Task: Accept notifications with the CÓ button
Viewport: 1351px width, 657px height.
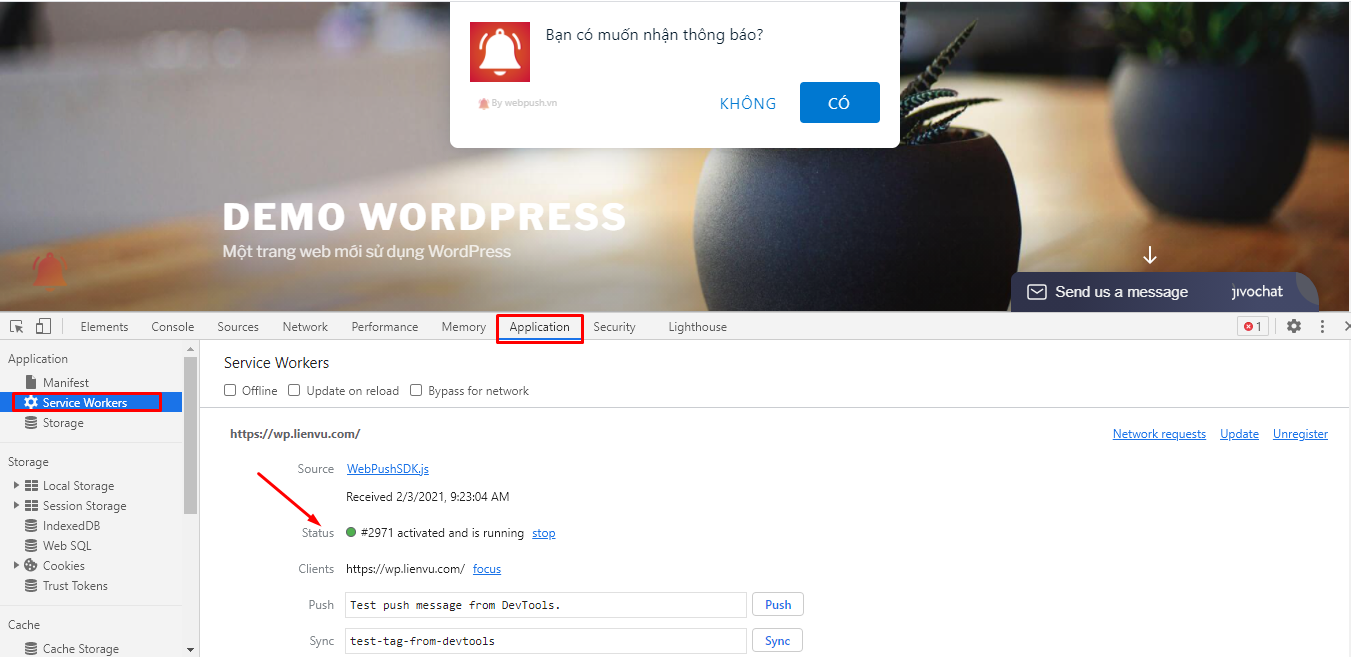Action: [840, 103]
